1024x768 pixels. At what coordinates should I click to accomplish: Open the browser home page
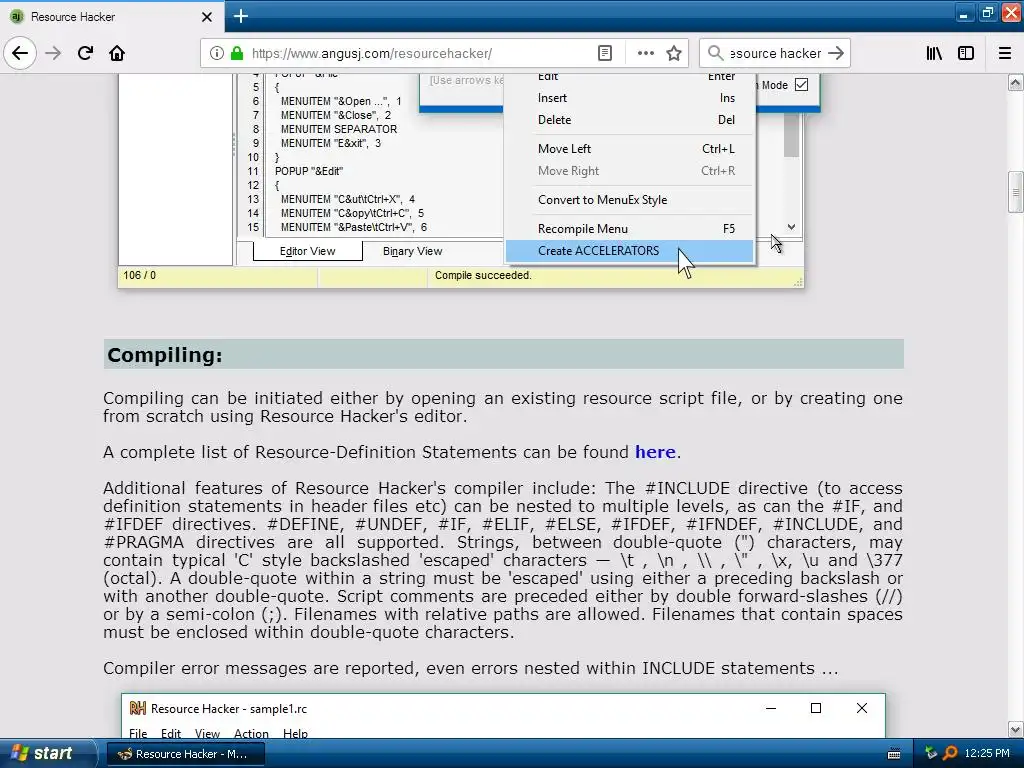[x=117, y=53]
